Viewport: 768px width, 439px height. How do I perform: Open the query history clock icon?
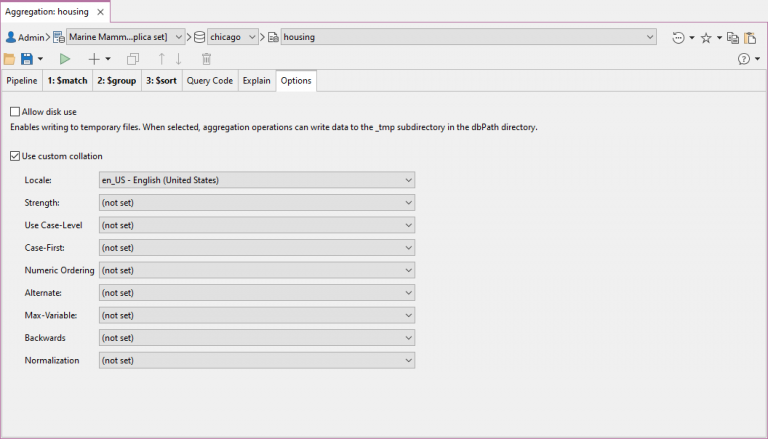(679, 37)
